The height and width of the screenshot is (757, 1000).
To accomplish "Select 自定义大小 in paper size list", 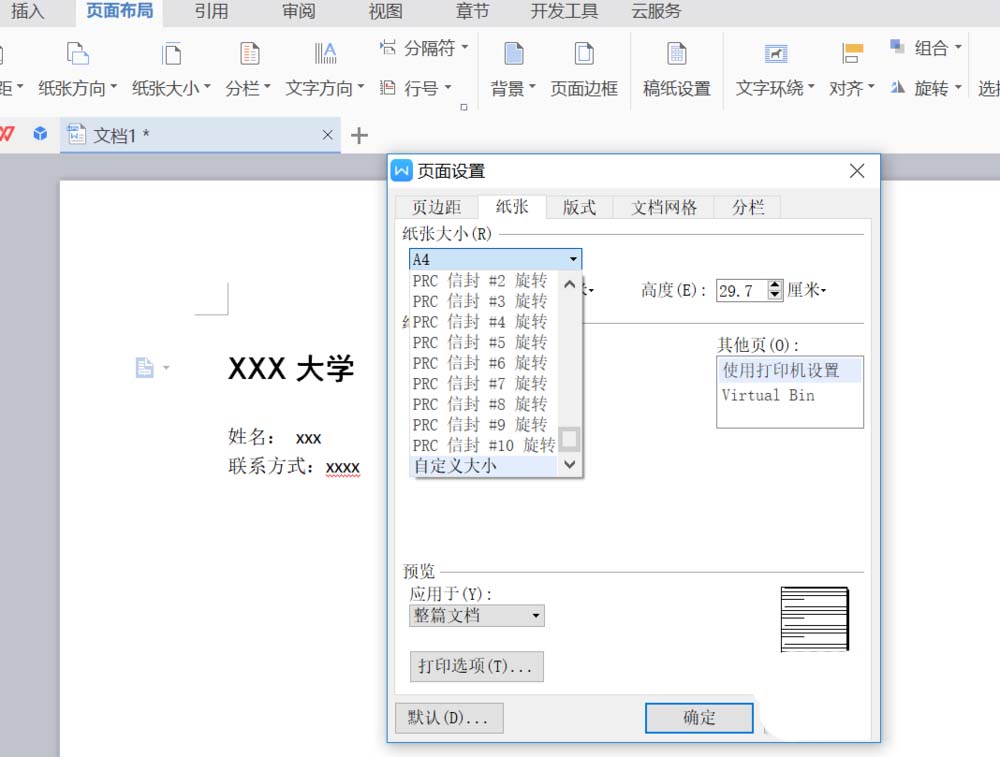I will tap(483, 466).
